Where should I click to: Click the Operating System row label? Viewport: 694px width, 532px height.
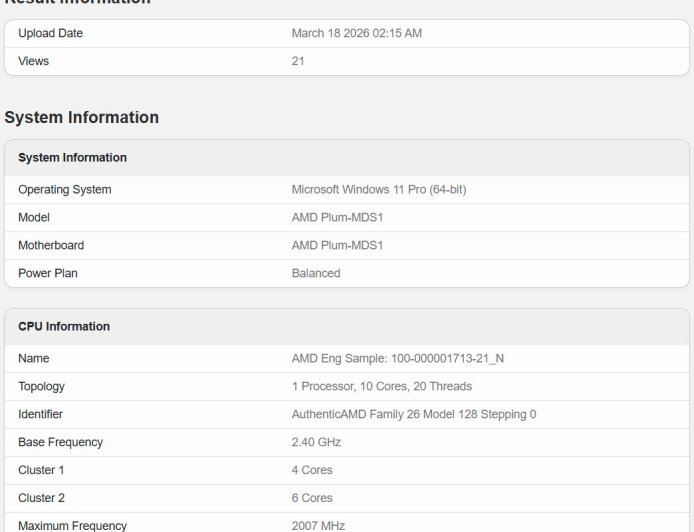[x=65, y=189]
